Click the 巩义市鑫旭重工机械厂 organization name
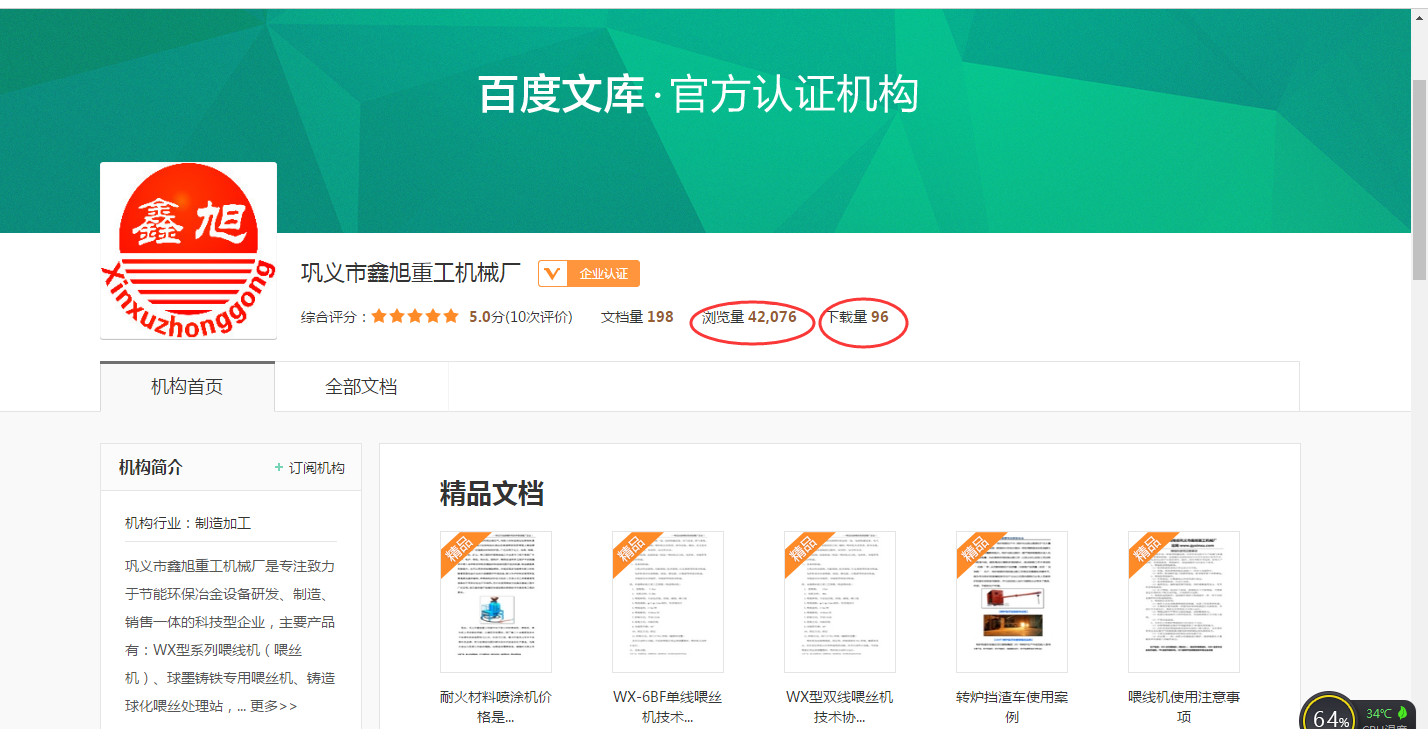Image resolution: width=1428 pixels, height=729 pixels. pyautogui.click(x=411, y=273)
